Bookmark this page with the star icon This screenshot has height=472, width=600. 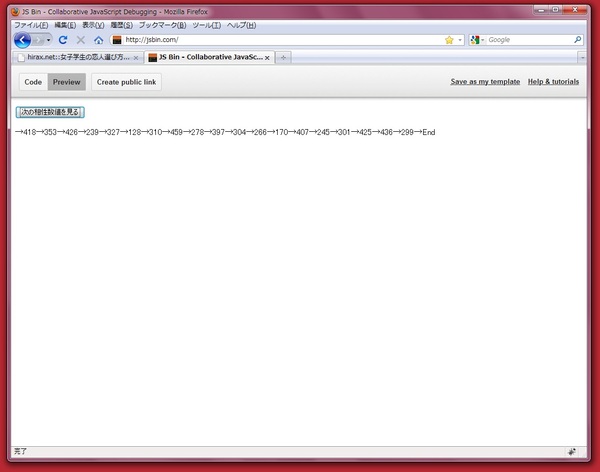tap(449, 40)
